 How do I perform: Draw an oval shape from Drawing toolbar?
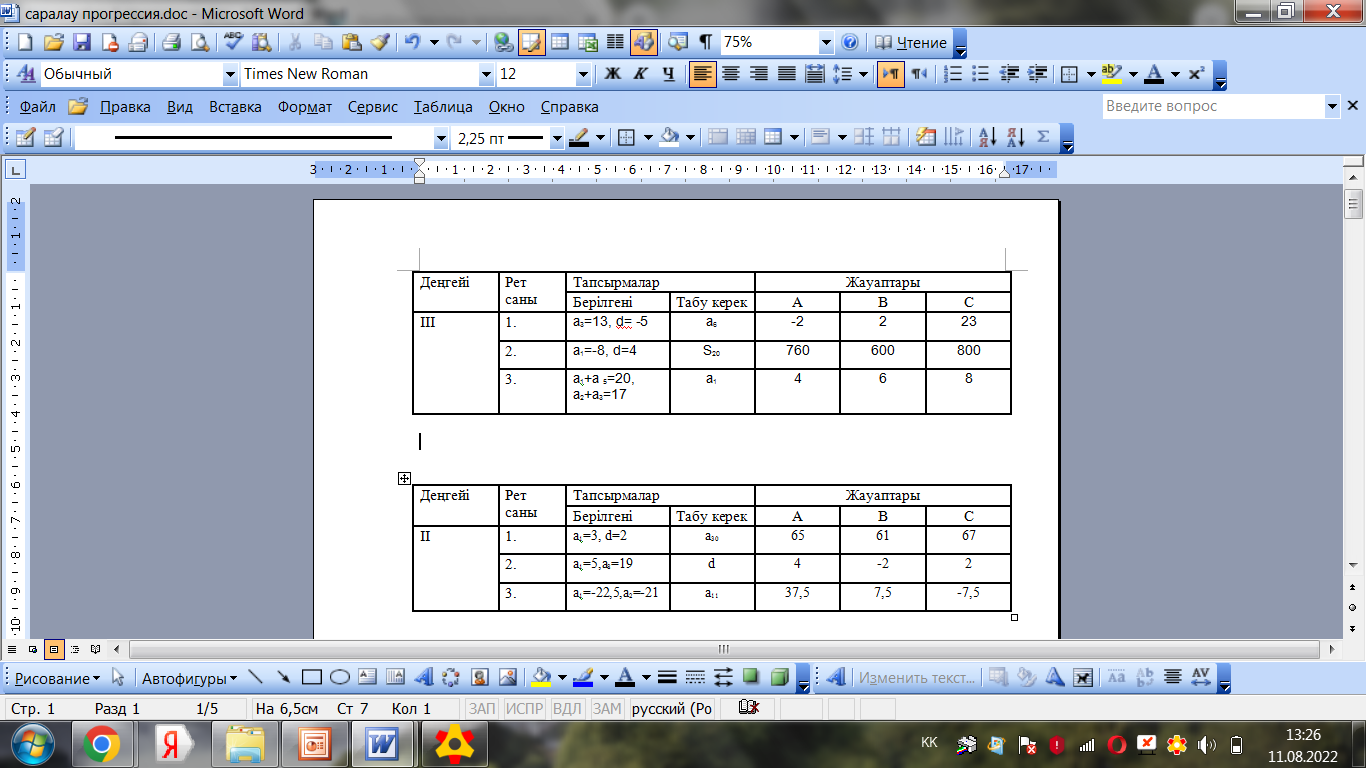[x=340, y=677]
